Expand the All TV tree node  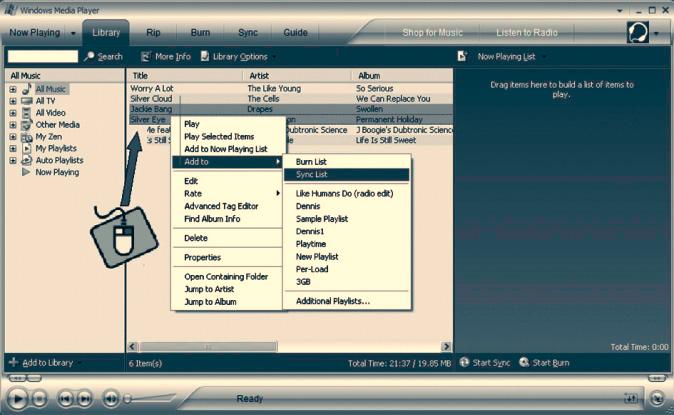[13, 101]
